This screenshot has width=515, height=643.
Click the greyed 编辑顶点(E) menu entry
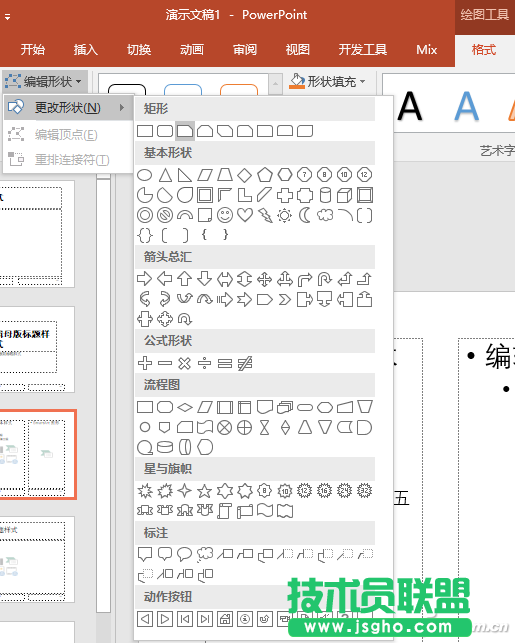click(x=68, y=134)
